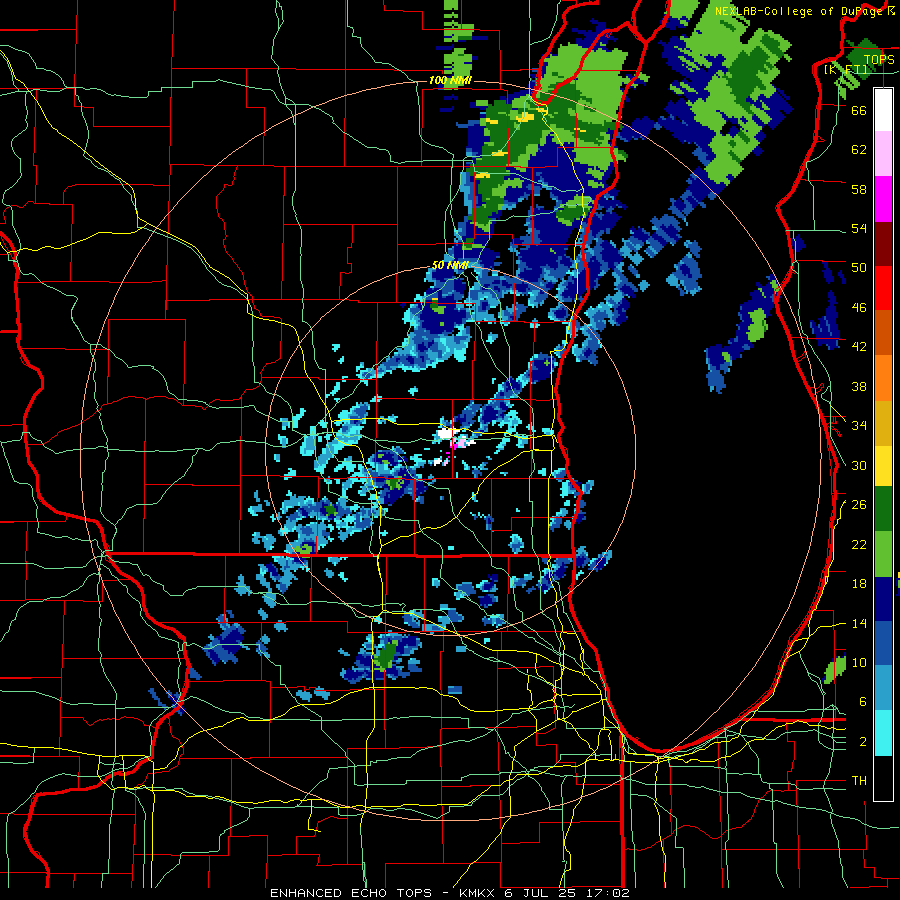Select the 2 scale label
Screen dimensions: 900x900
(862, 742)
